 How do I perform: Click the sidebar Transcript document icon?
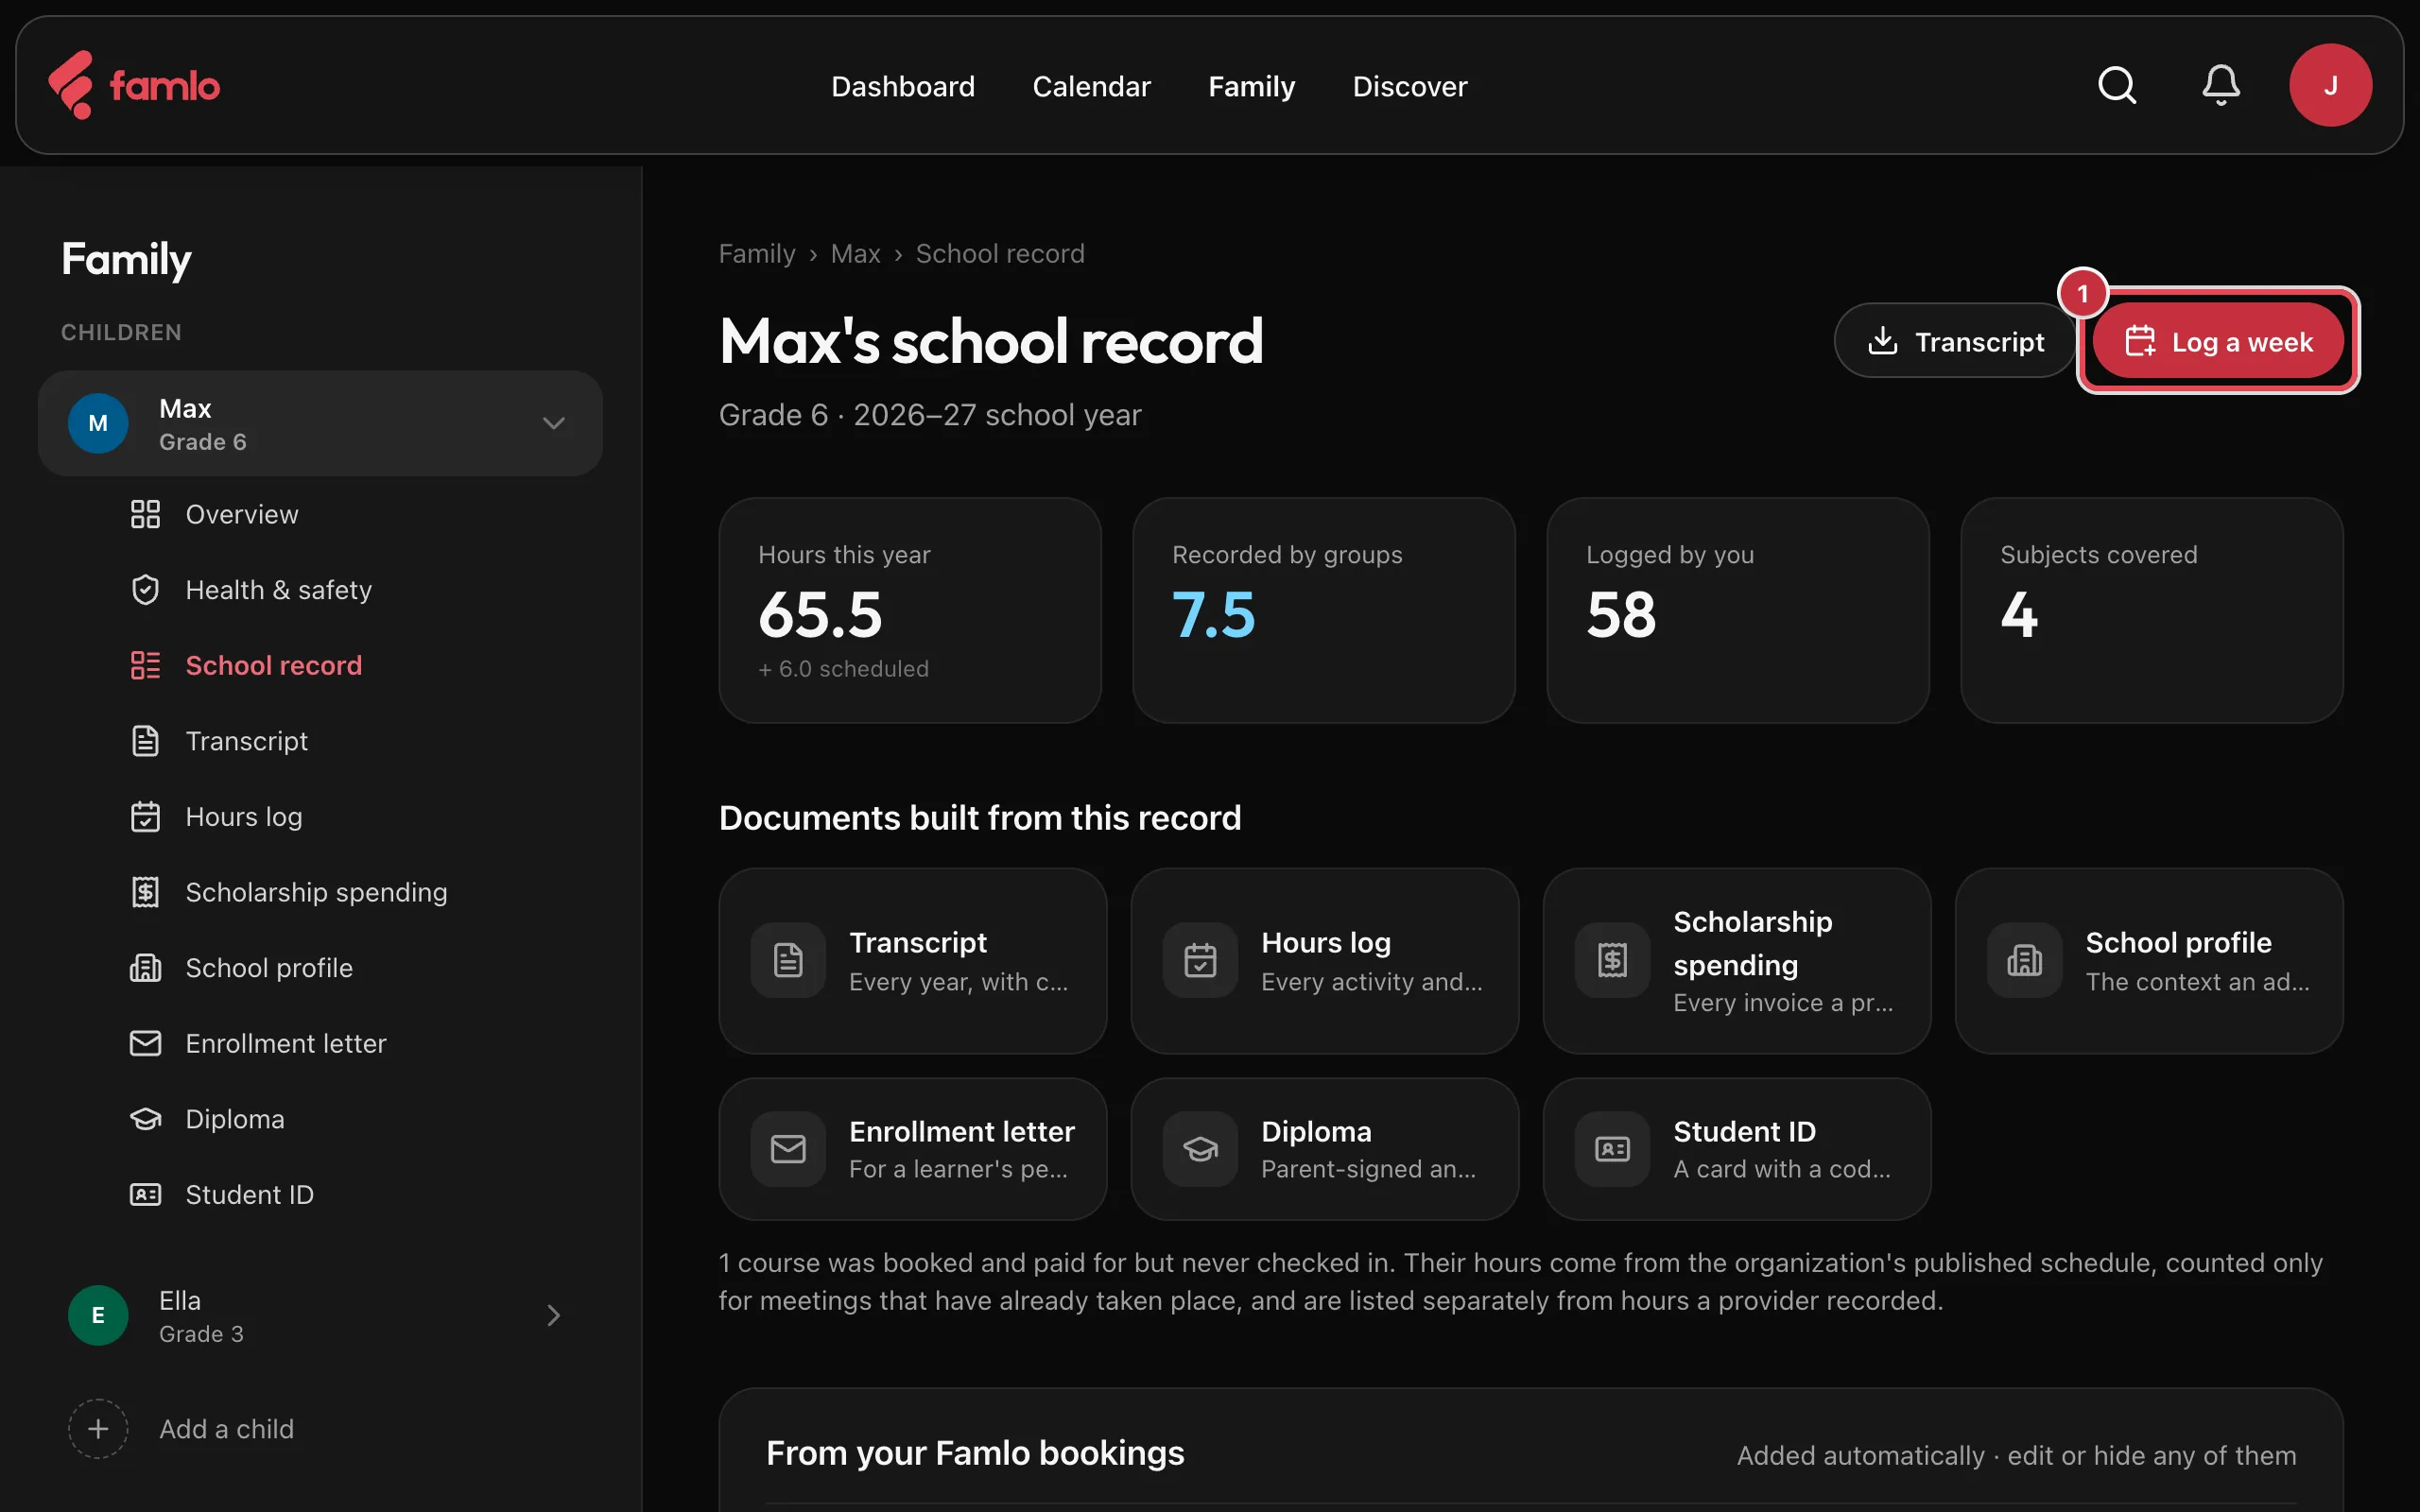(145, 741)
